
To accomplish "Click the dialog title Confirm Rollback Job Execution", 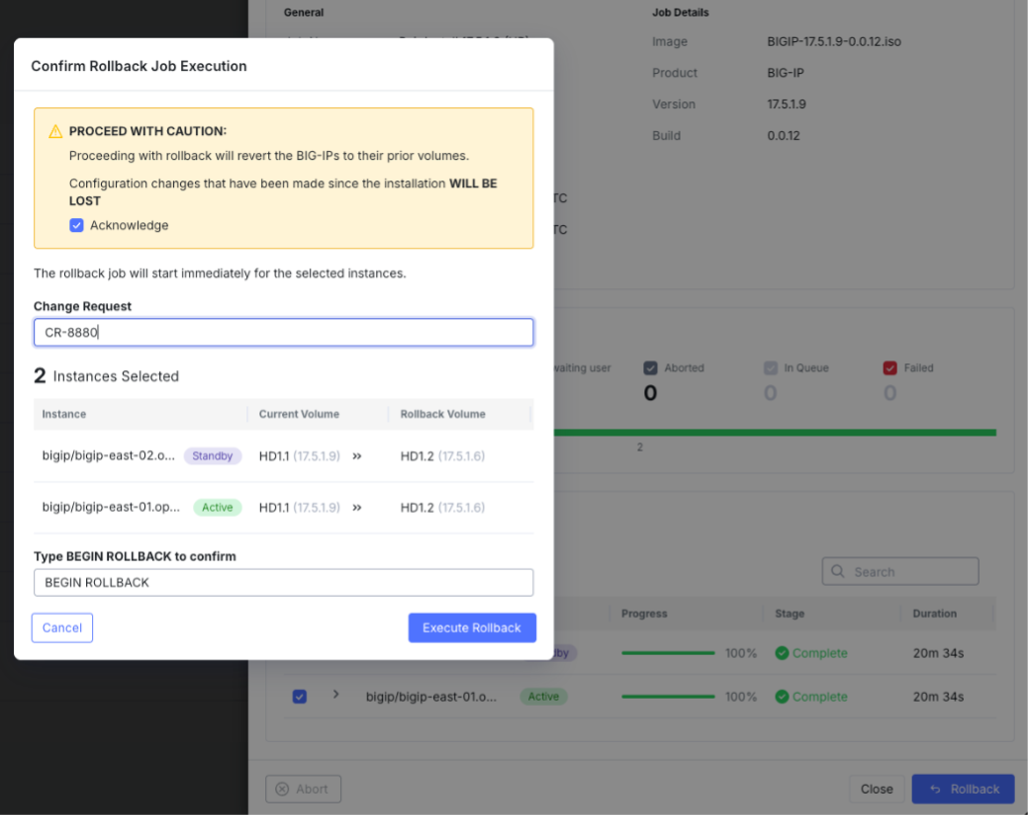I will (140, 66).
